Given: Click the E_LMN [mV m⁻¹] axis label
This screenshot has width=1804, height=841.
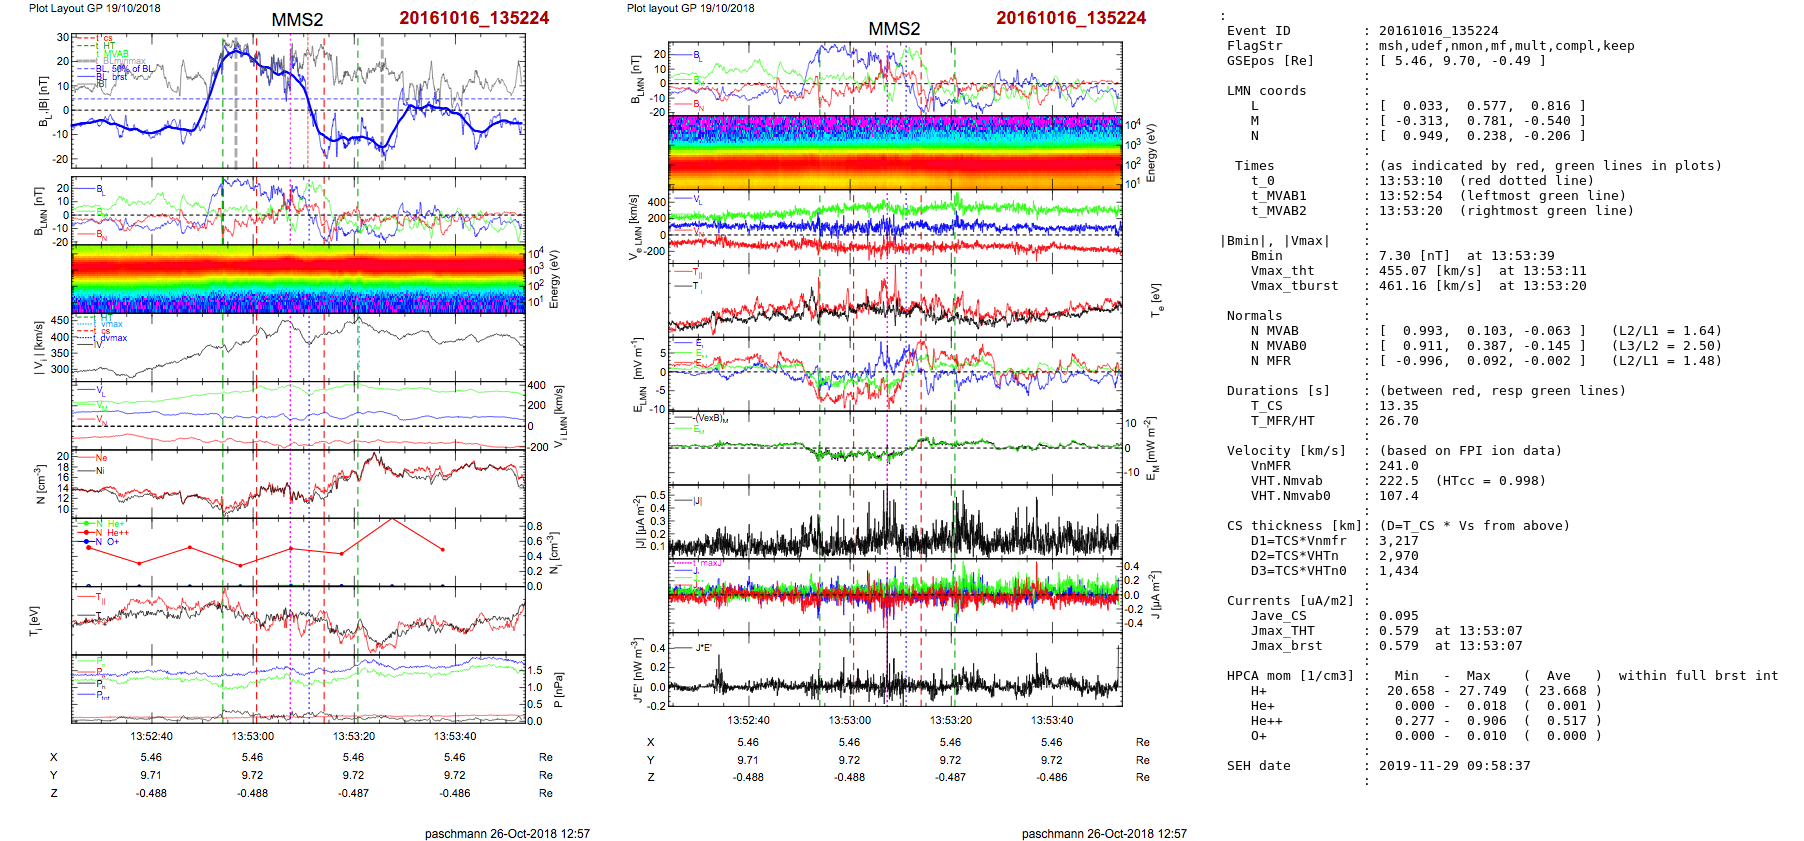Looking at the screenshot, I should coord(637,375).
